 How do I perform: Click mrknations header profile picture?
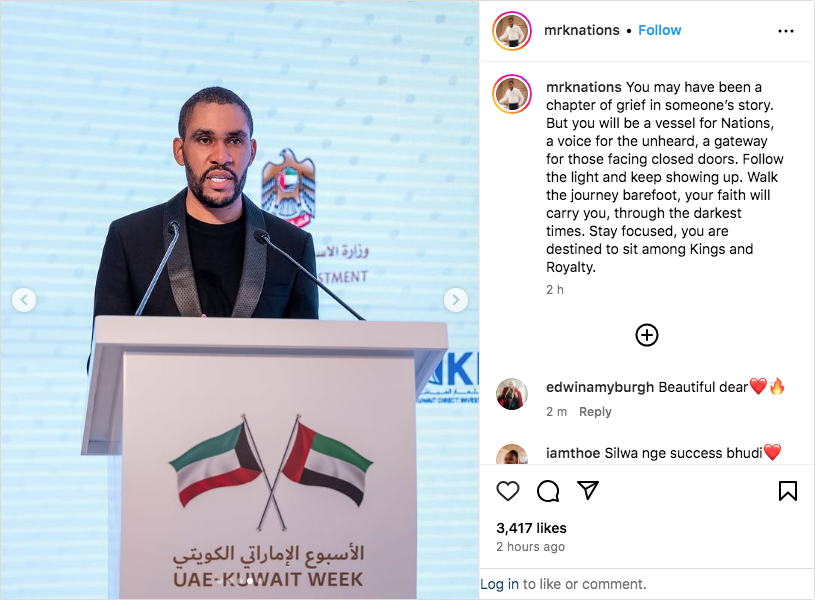[511, 31]
